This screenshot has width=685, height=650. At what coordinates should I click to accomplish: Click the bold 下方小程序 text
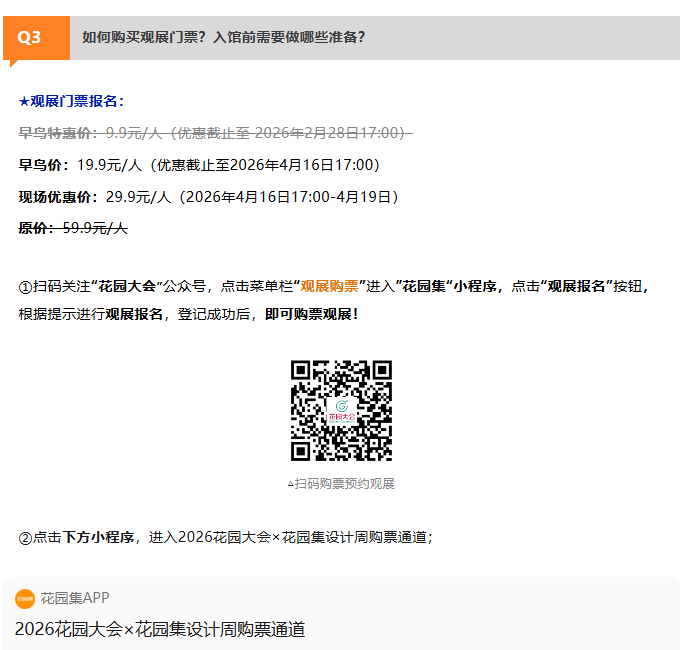(x=98, y=537)
